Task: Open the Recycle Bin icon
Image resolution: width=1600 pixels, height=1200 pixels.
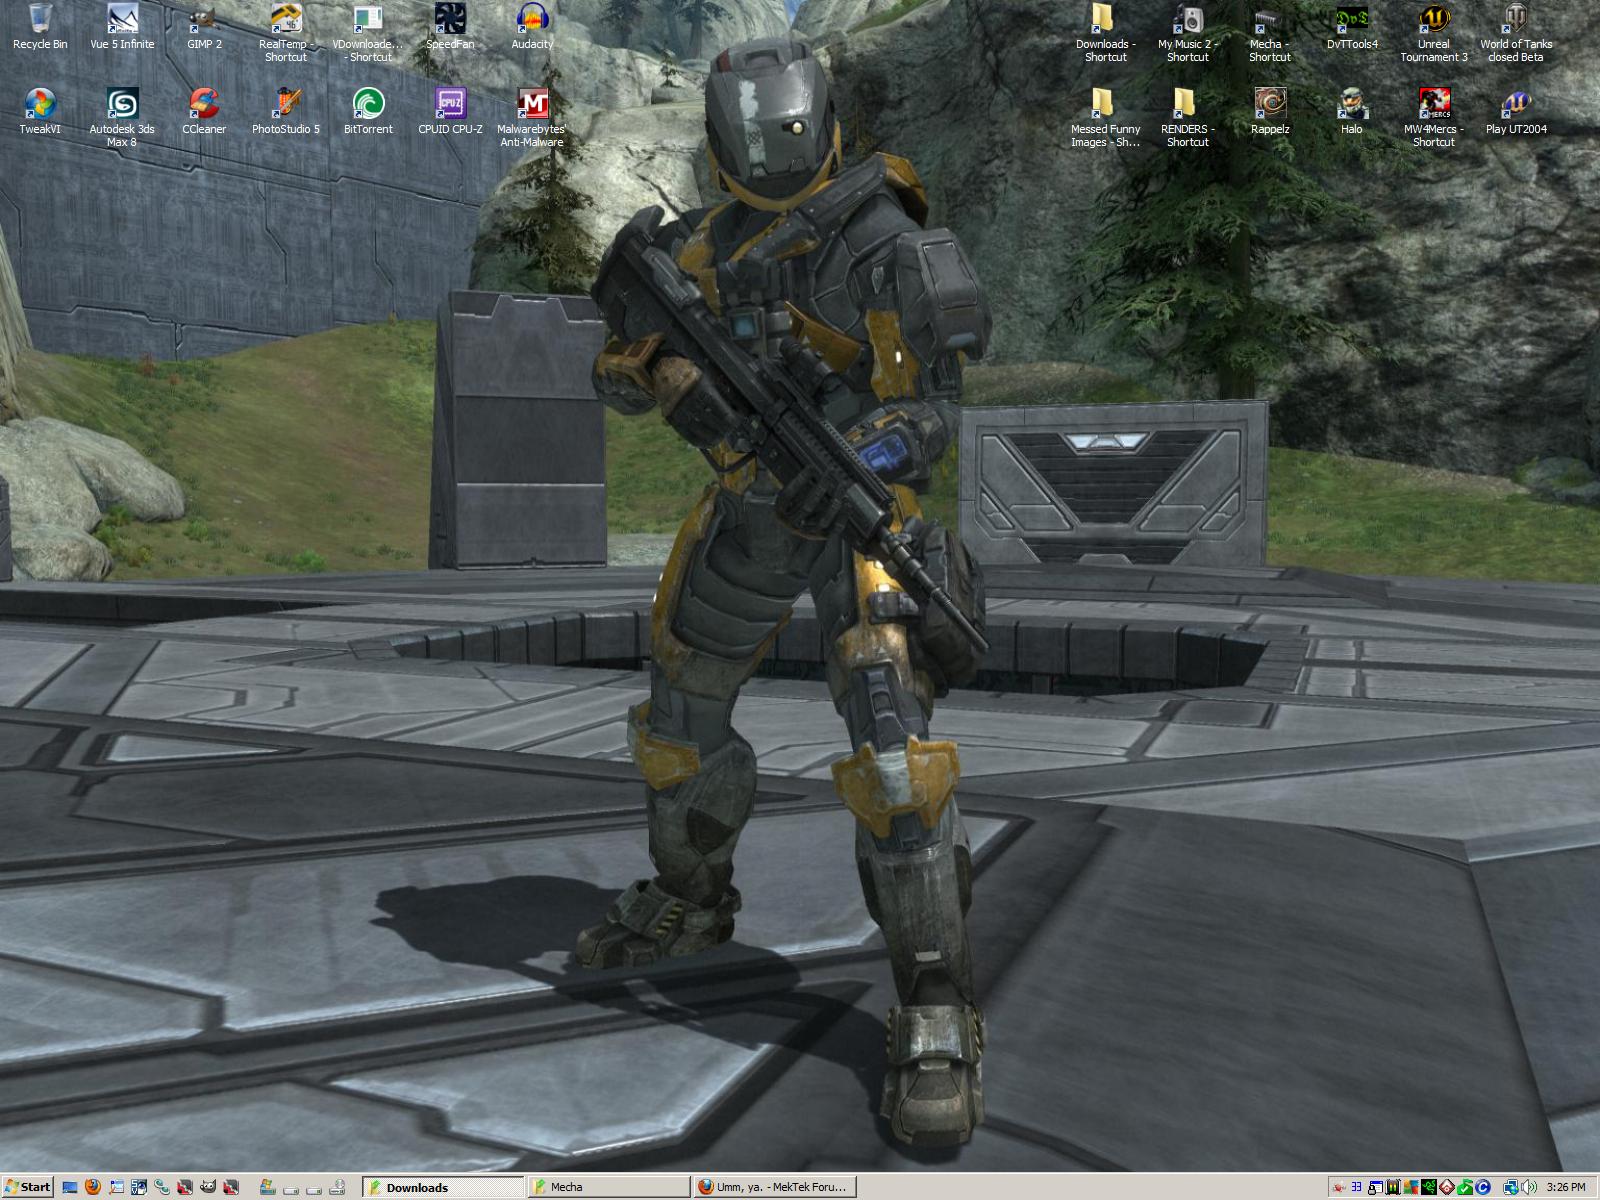Action: coord(40,27)
